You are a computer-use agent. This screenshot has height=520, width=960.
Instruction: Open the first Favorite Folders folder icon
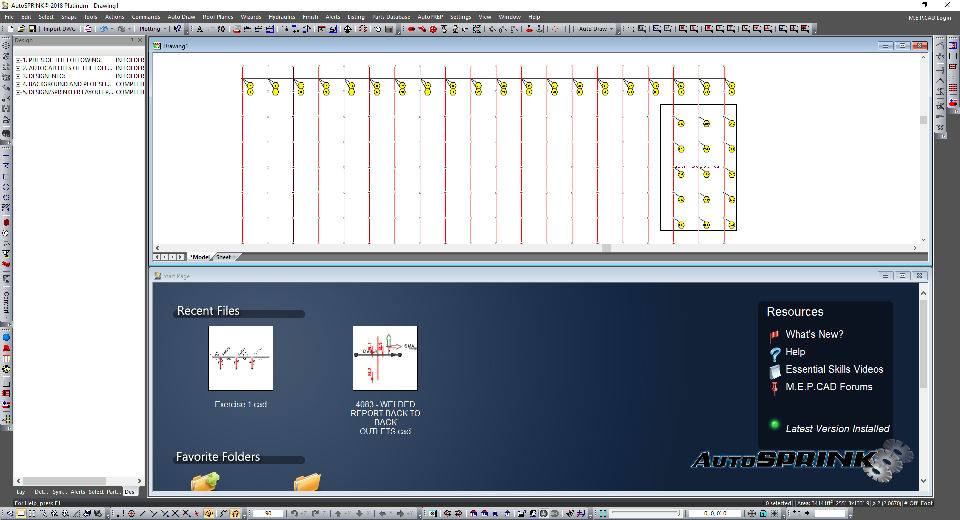coord(205,481)
